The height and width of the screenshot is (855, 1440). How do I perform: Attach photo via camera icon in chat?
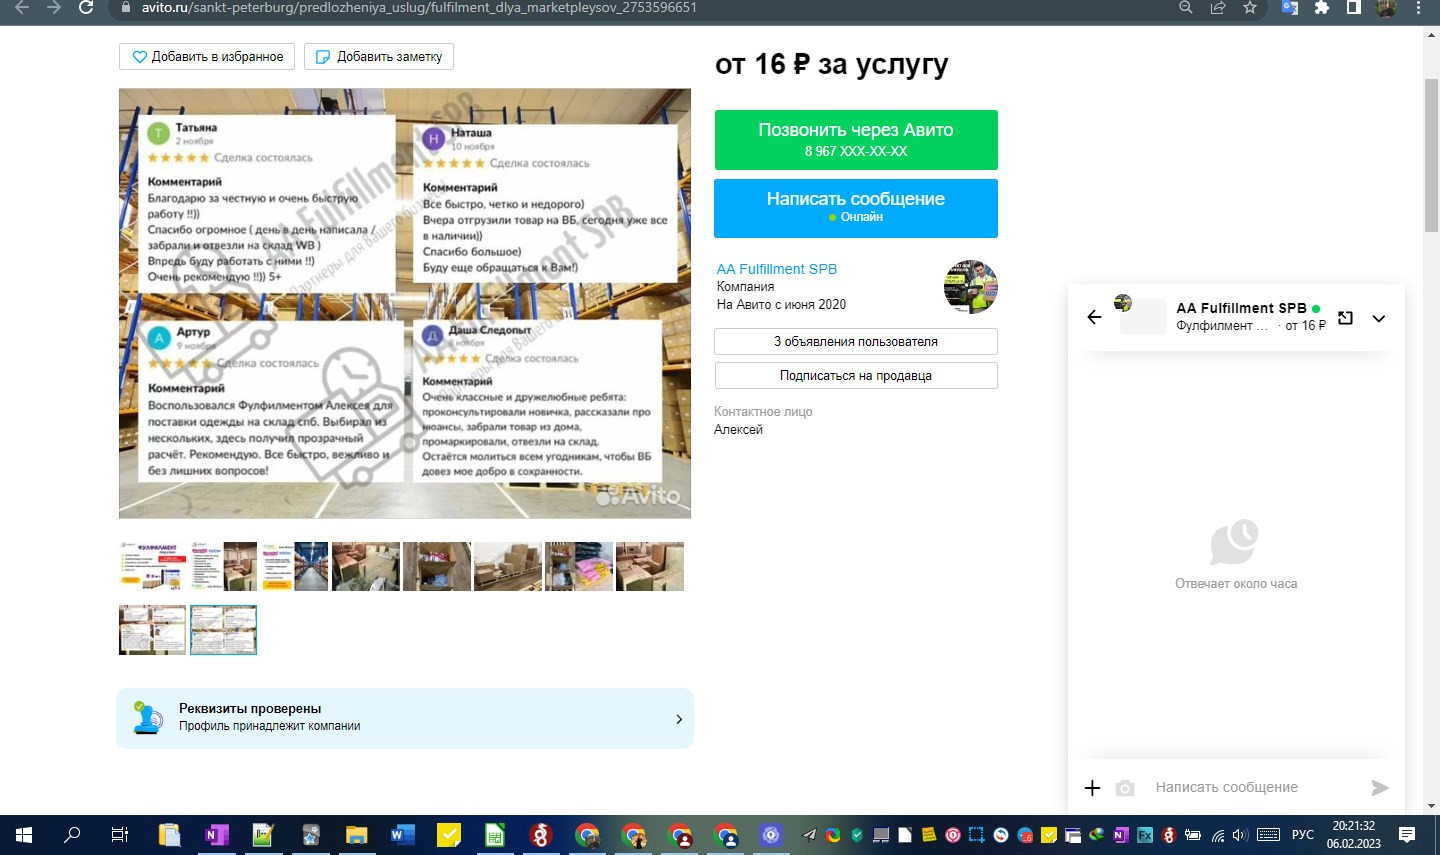click(1125, 788)
